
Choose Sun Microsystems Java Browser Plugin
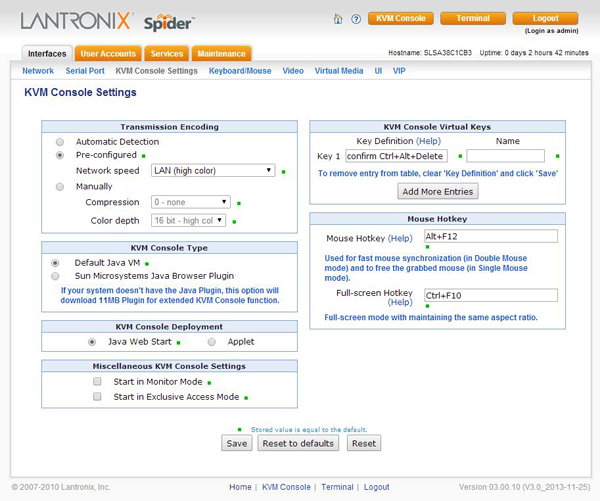click(x=55, y=275)
